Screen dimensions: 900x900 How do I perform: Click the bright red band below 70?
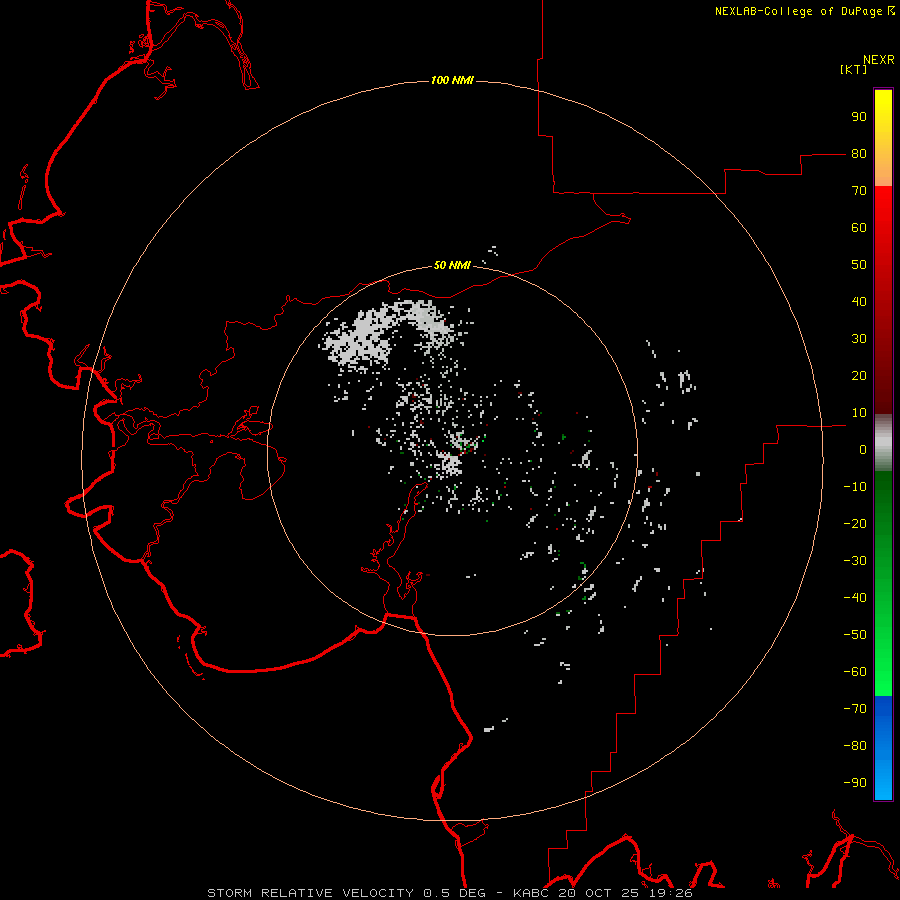pos(883,201)
